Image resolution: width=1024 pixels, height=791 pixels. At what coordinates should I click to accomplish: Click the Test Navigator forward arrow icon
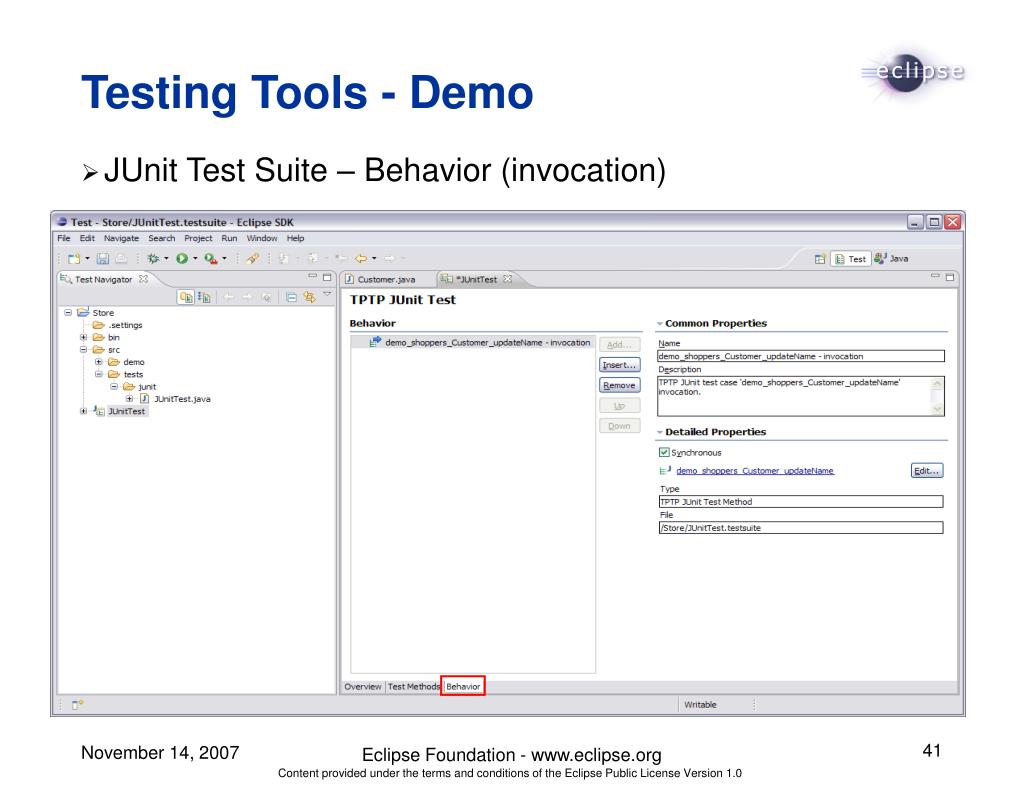247,297
